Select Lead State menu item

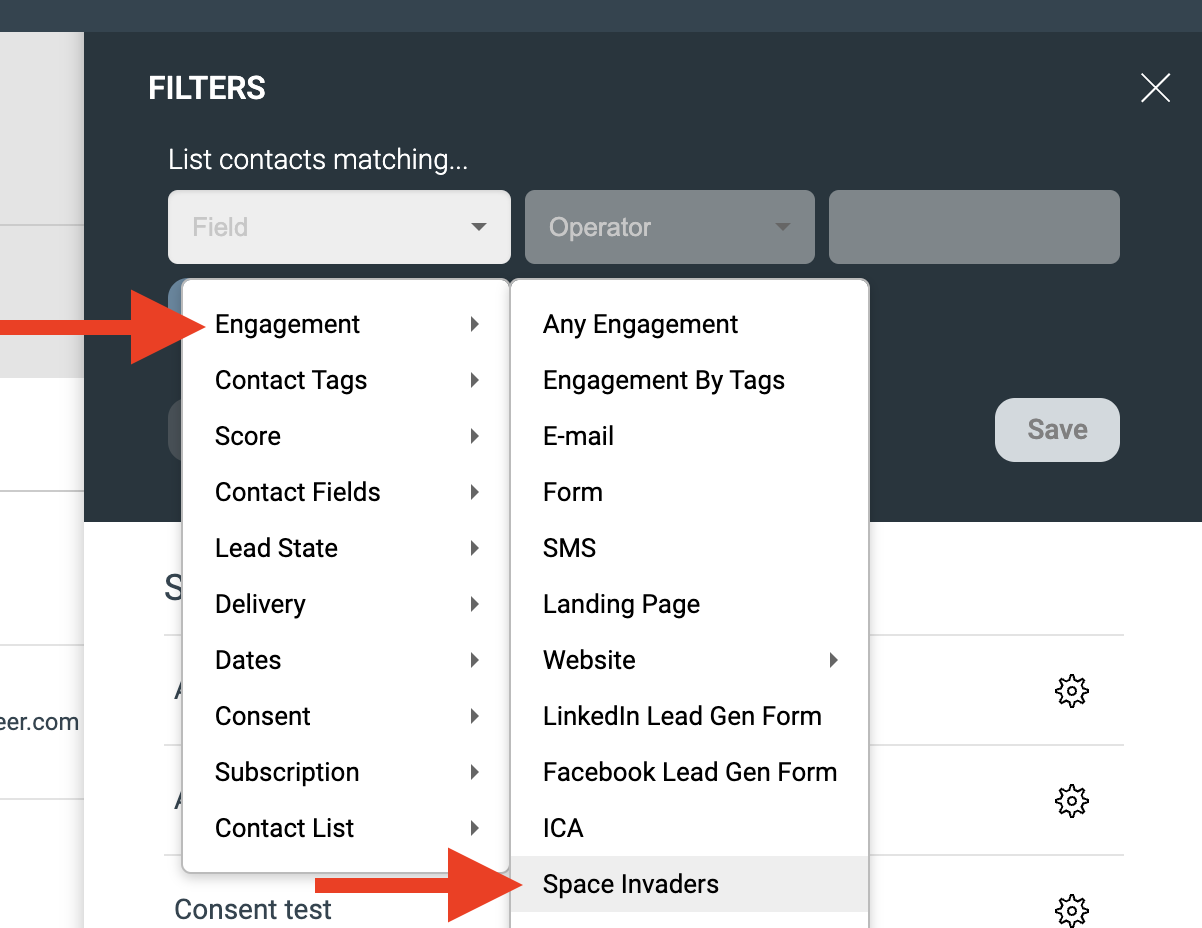tap(346, 548)
